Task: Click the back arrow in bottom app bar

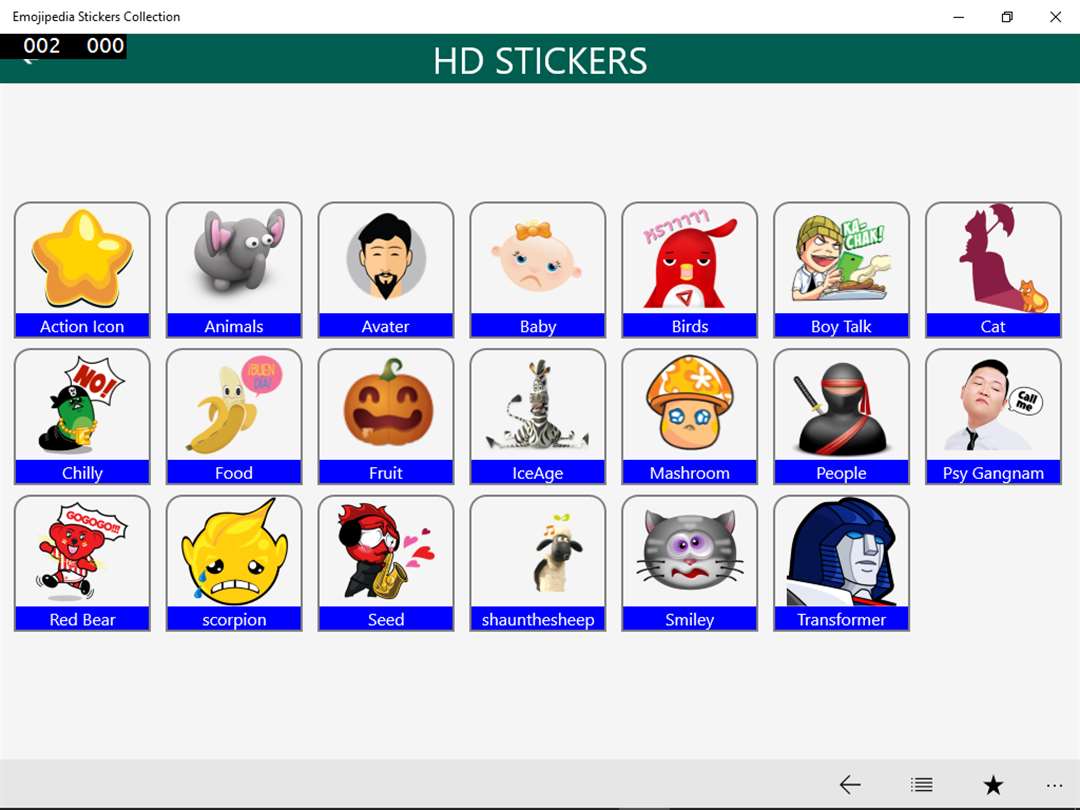Action: [850, 785]
